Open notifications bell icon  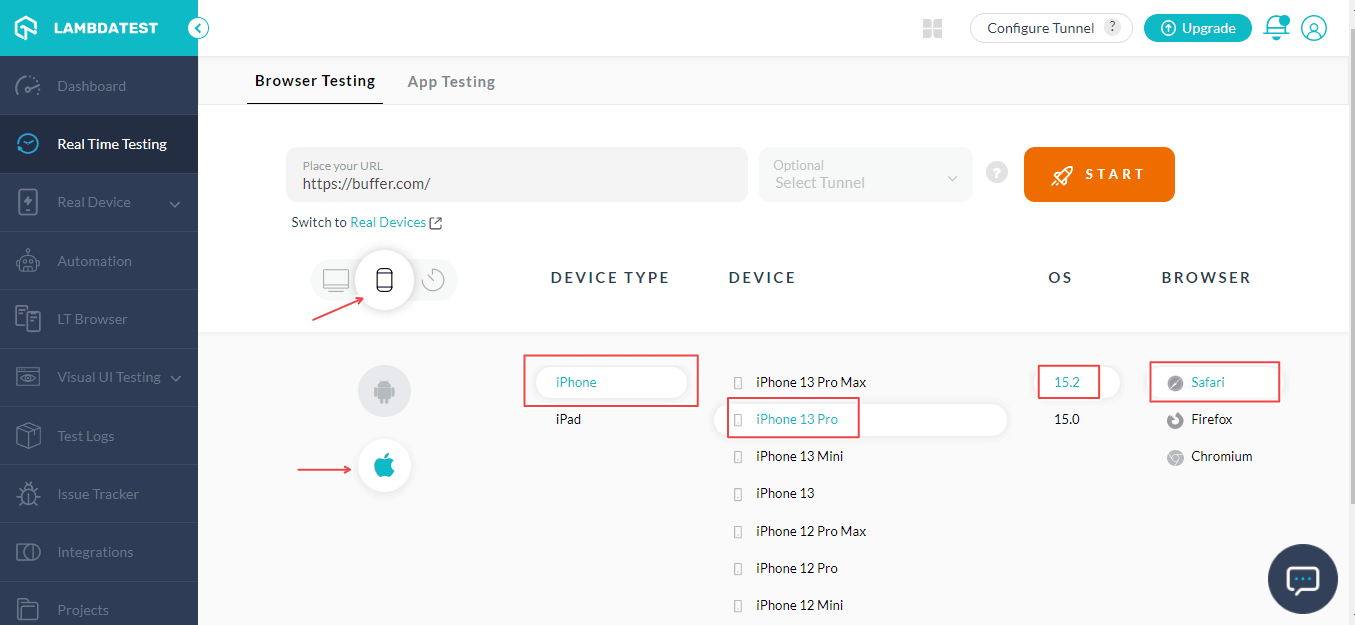click(1276, 28)
